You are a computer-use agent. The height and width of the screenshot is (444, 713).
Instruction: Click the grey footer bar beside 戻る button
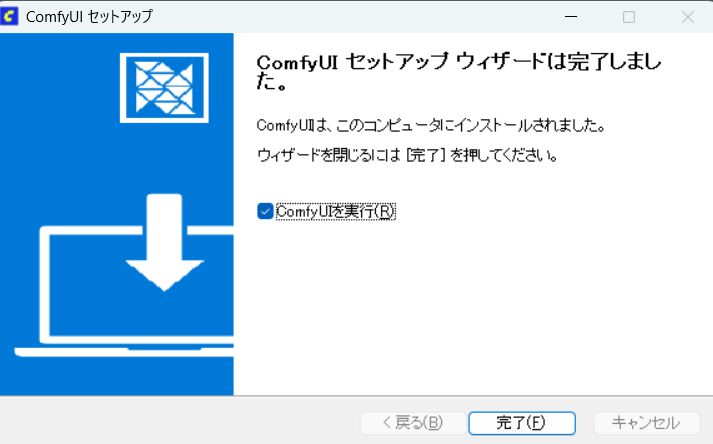coord(182,421)
